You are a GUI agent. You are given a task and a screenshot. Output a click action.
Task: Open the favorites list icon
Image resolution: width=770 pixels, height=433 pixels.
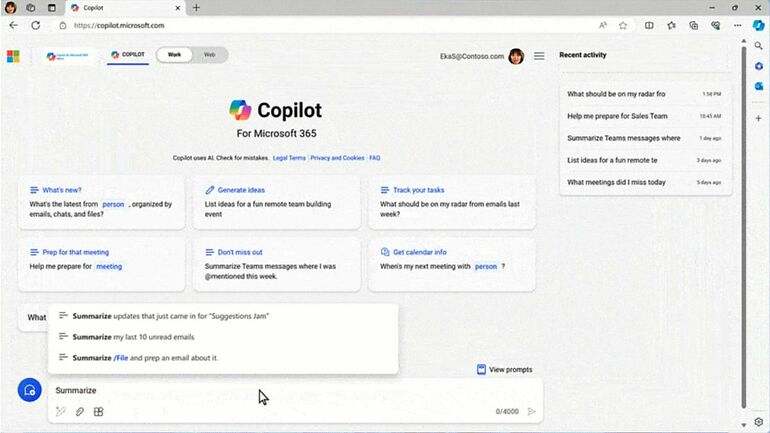coord(671,25)
